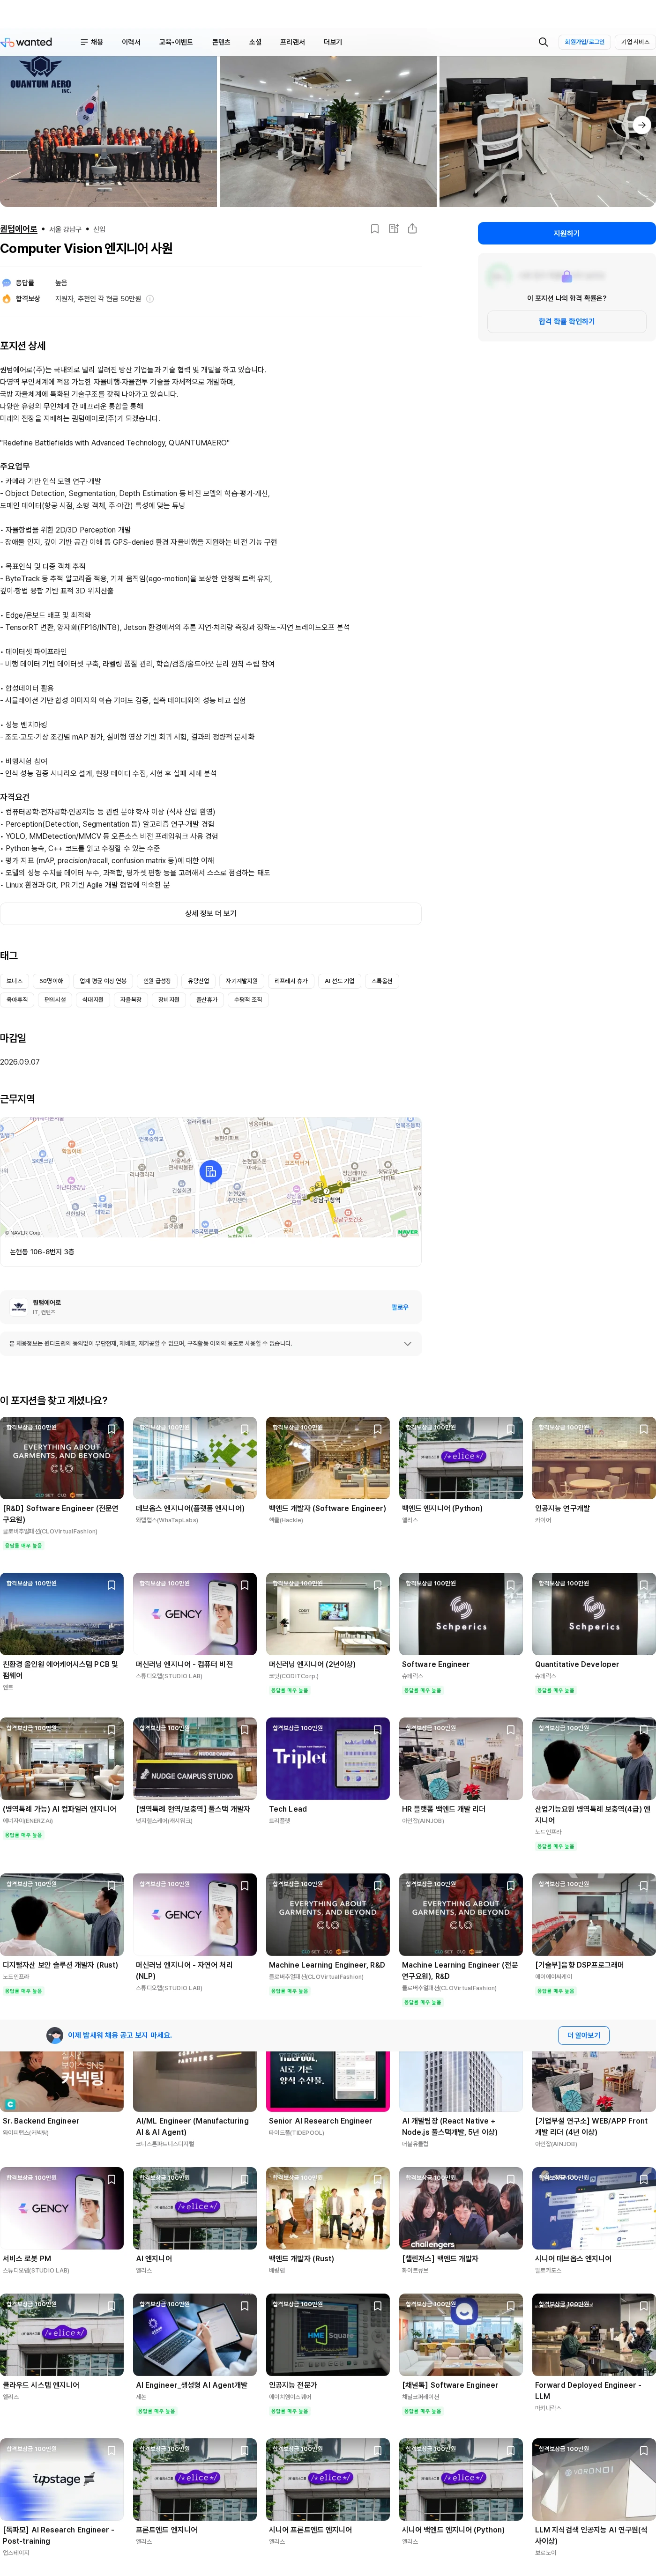Click the 리프레시 휴가 tag
The width and height of the screenshot is (656, 2576).
click(291, 981)
